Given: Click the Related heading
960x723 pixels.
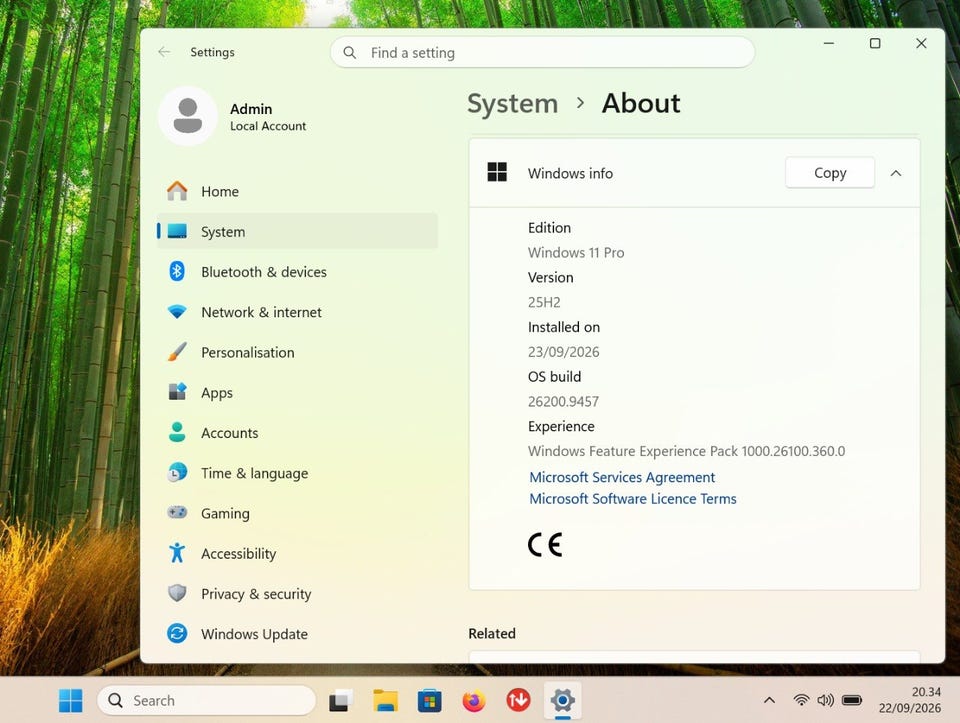Looking at the screenshot, I should tap(492, 633).
